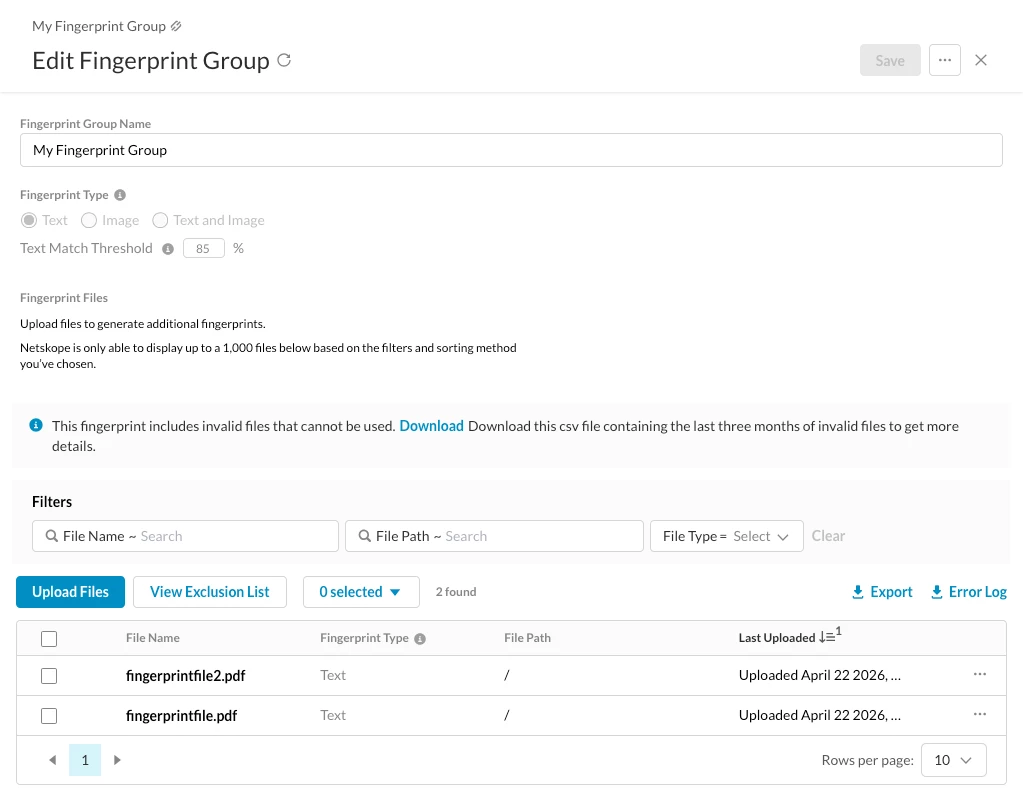Click the refresh icon beside Edit Fingerprint Group
The width and height of the screenshot is (1023, 805).
pos(284,60)
